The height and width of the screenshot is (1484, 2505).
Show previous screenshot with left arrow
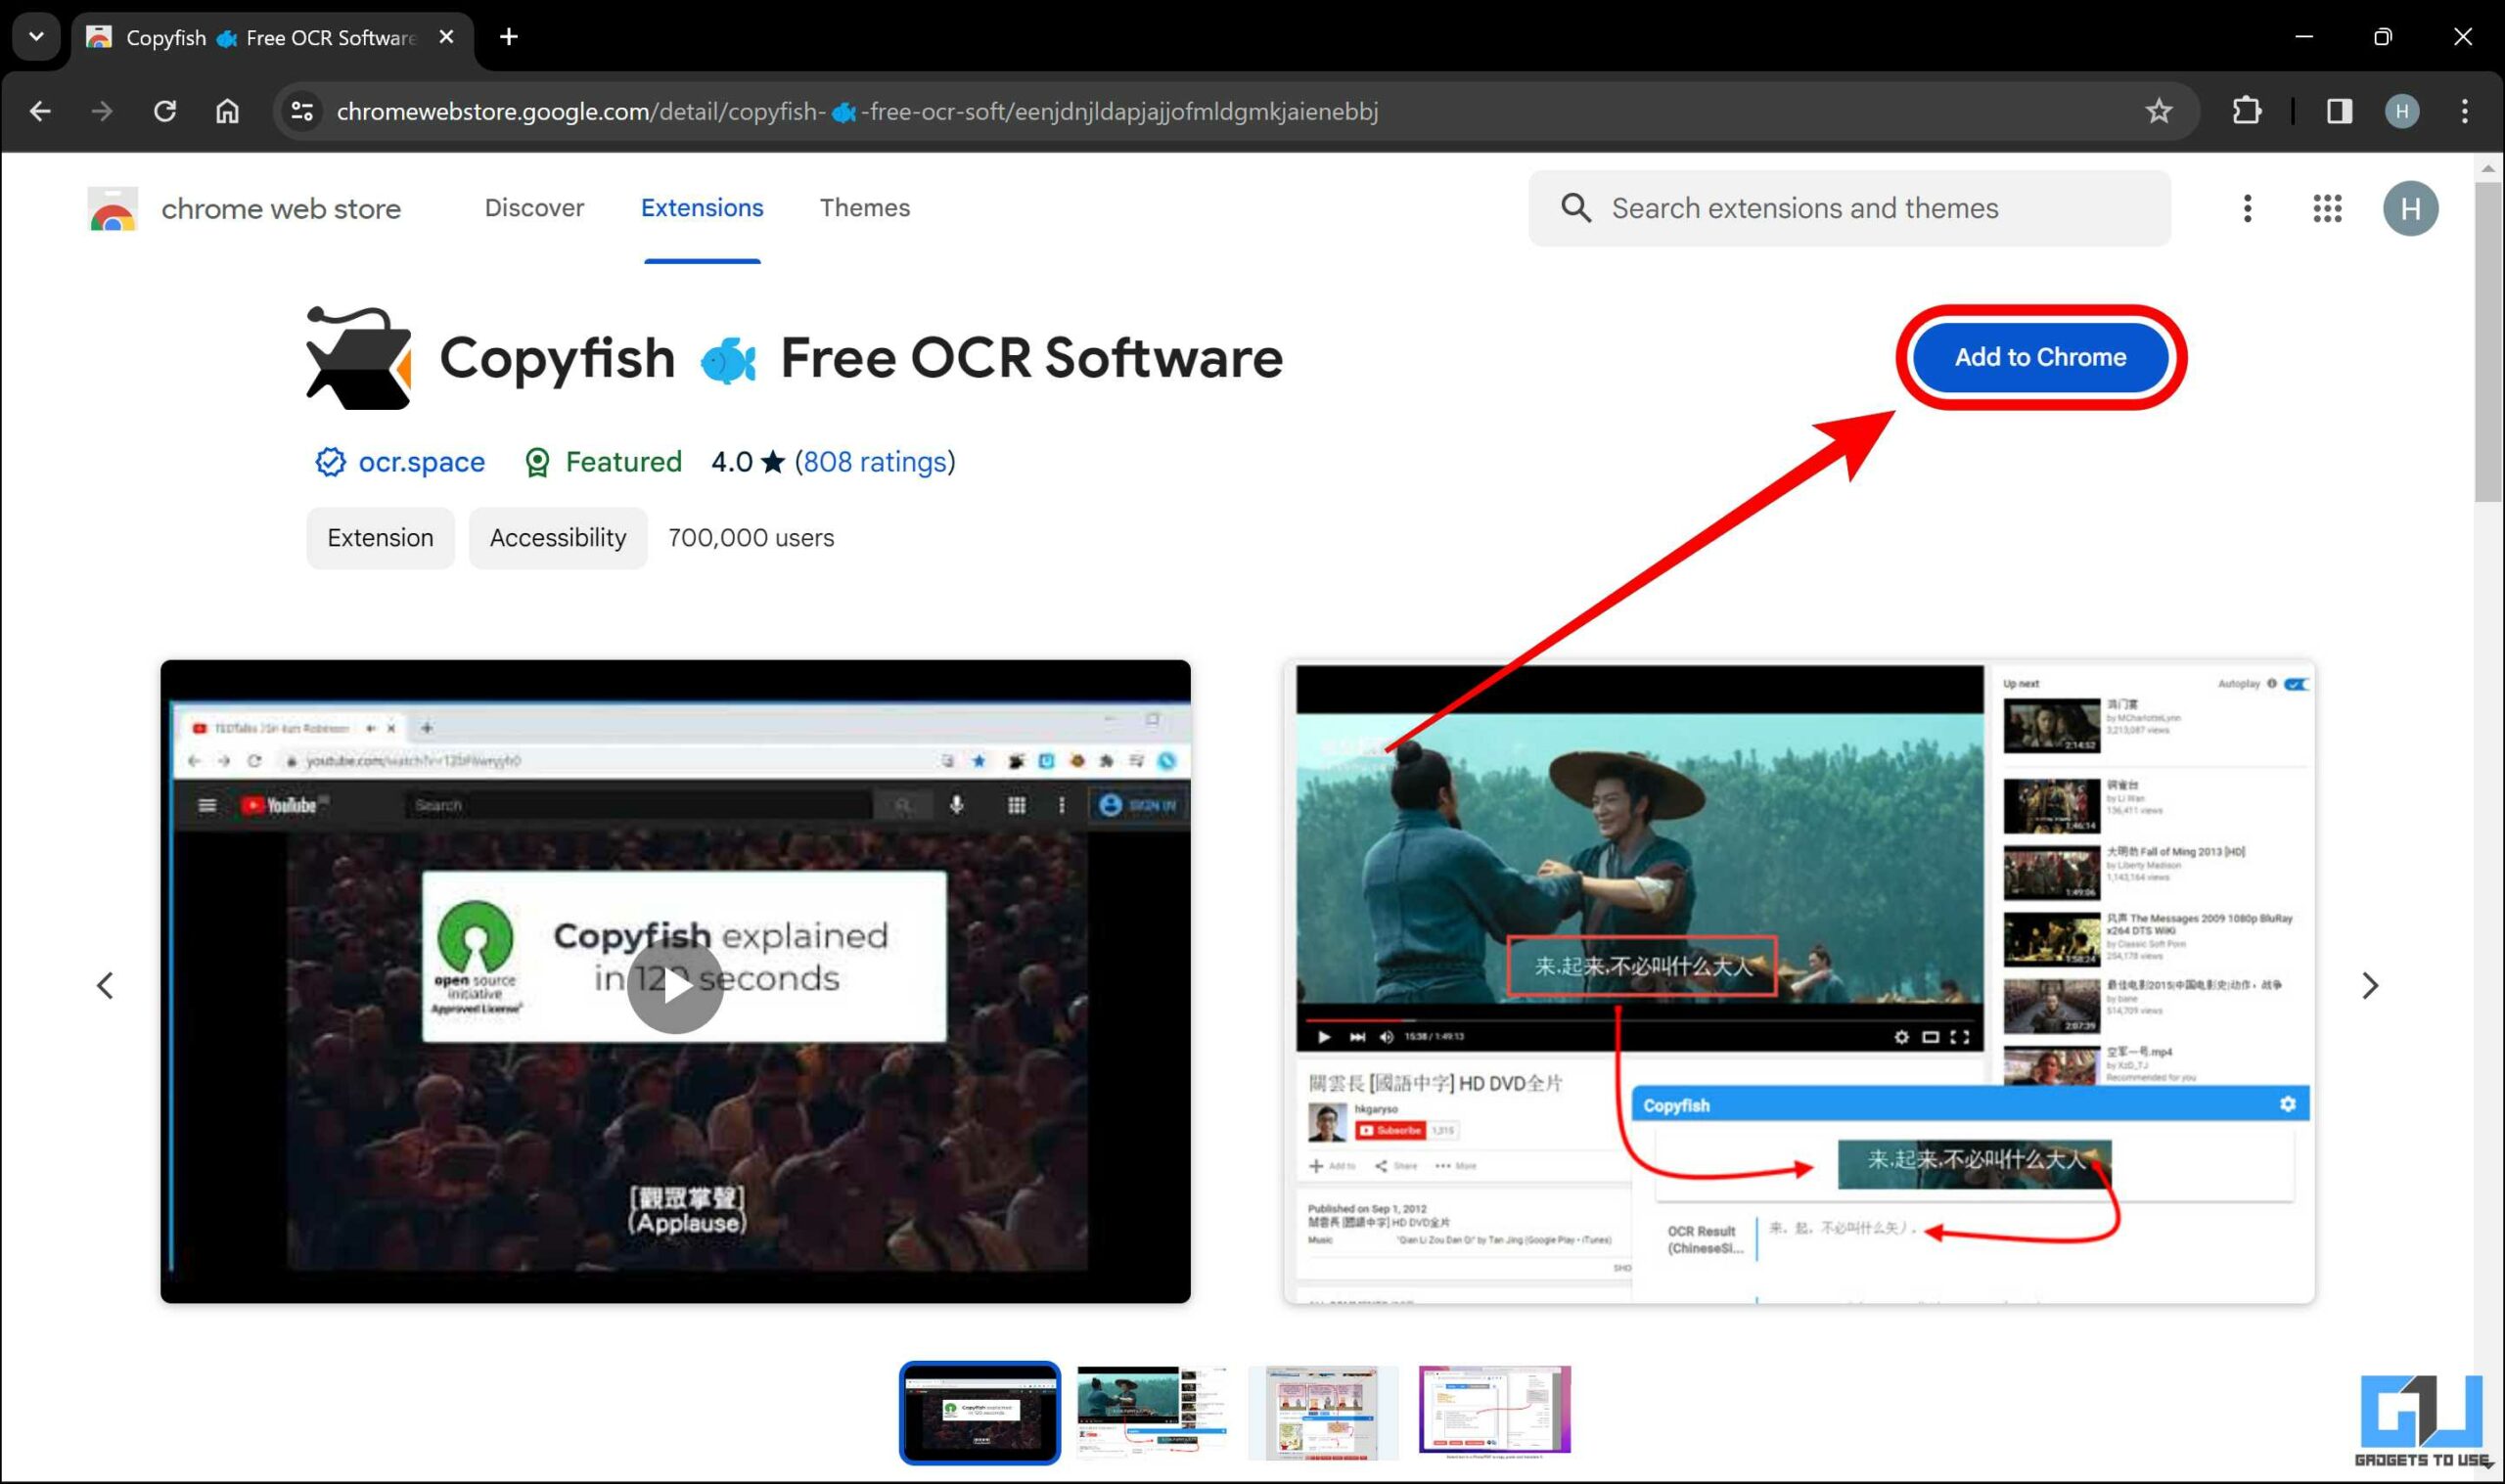105,986
